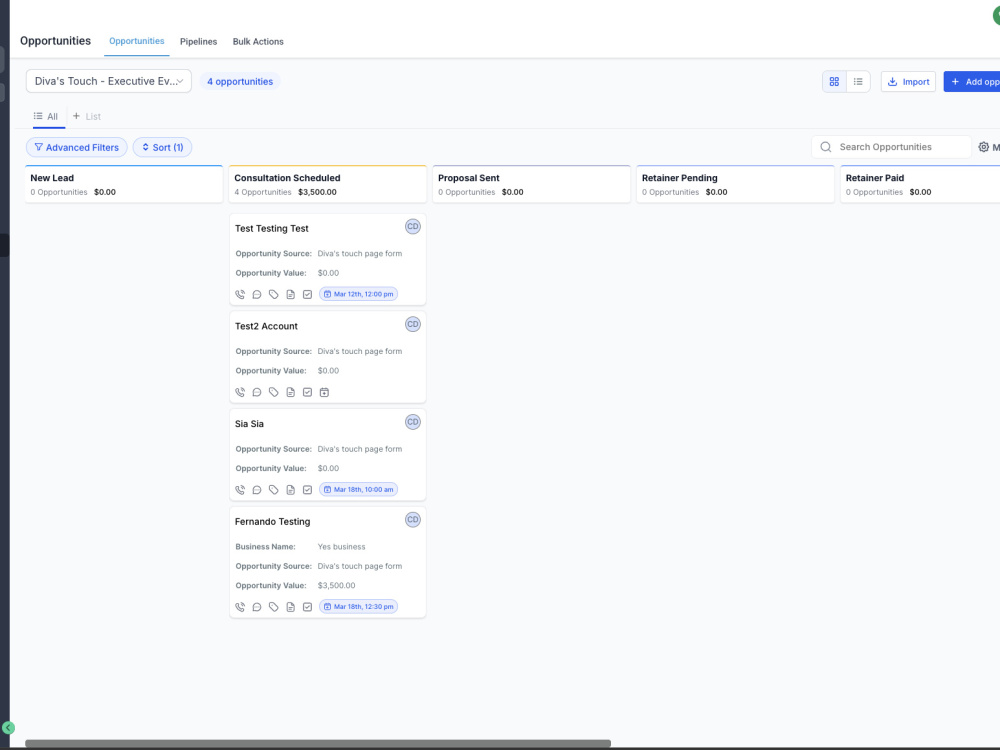Open notes icon on Sia Sia card
This screenshot has width=1000, height=750.
[x=290, y=490]
